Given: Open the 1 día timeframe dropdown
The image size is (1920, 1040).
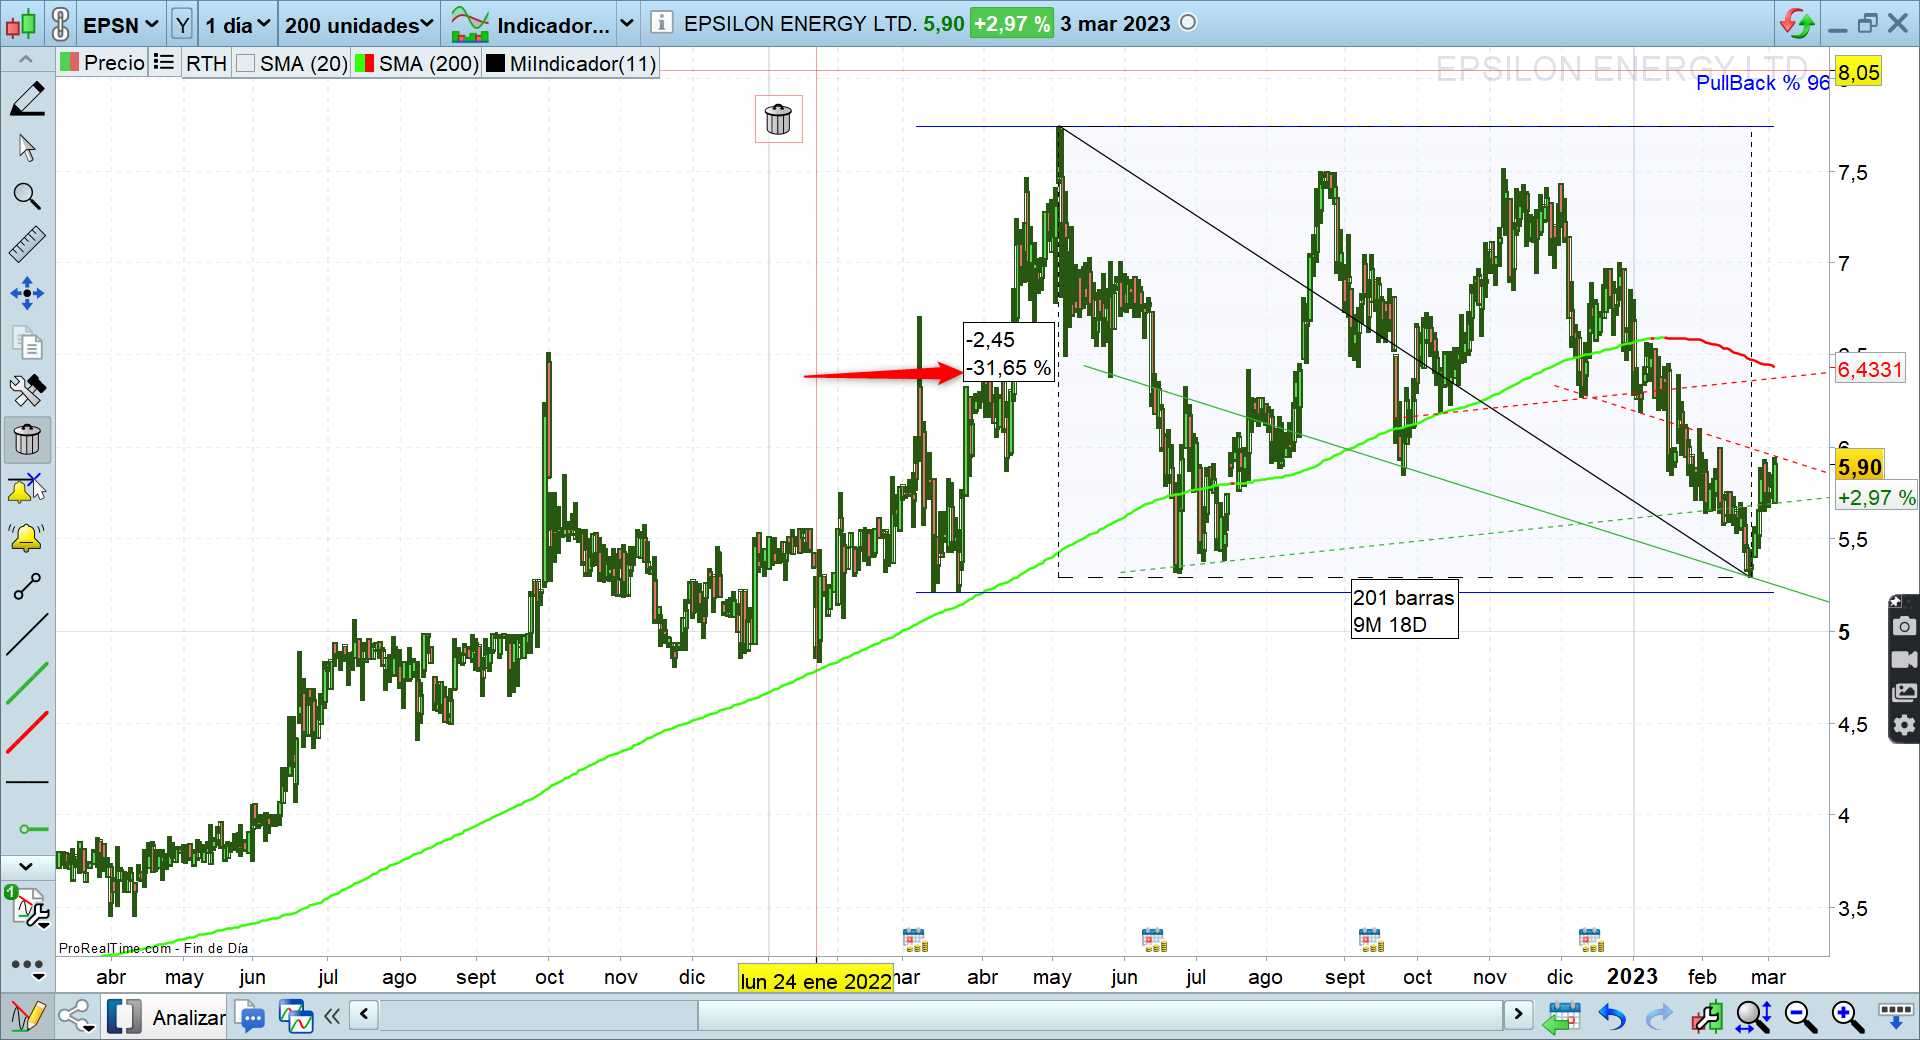Looking at the screenshot, I should [x=238, y=24].
